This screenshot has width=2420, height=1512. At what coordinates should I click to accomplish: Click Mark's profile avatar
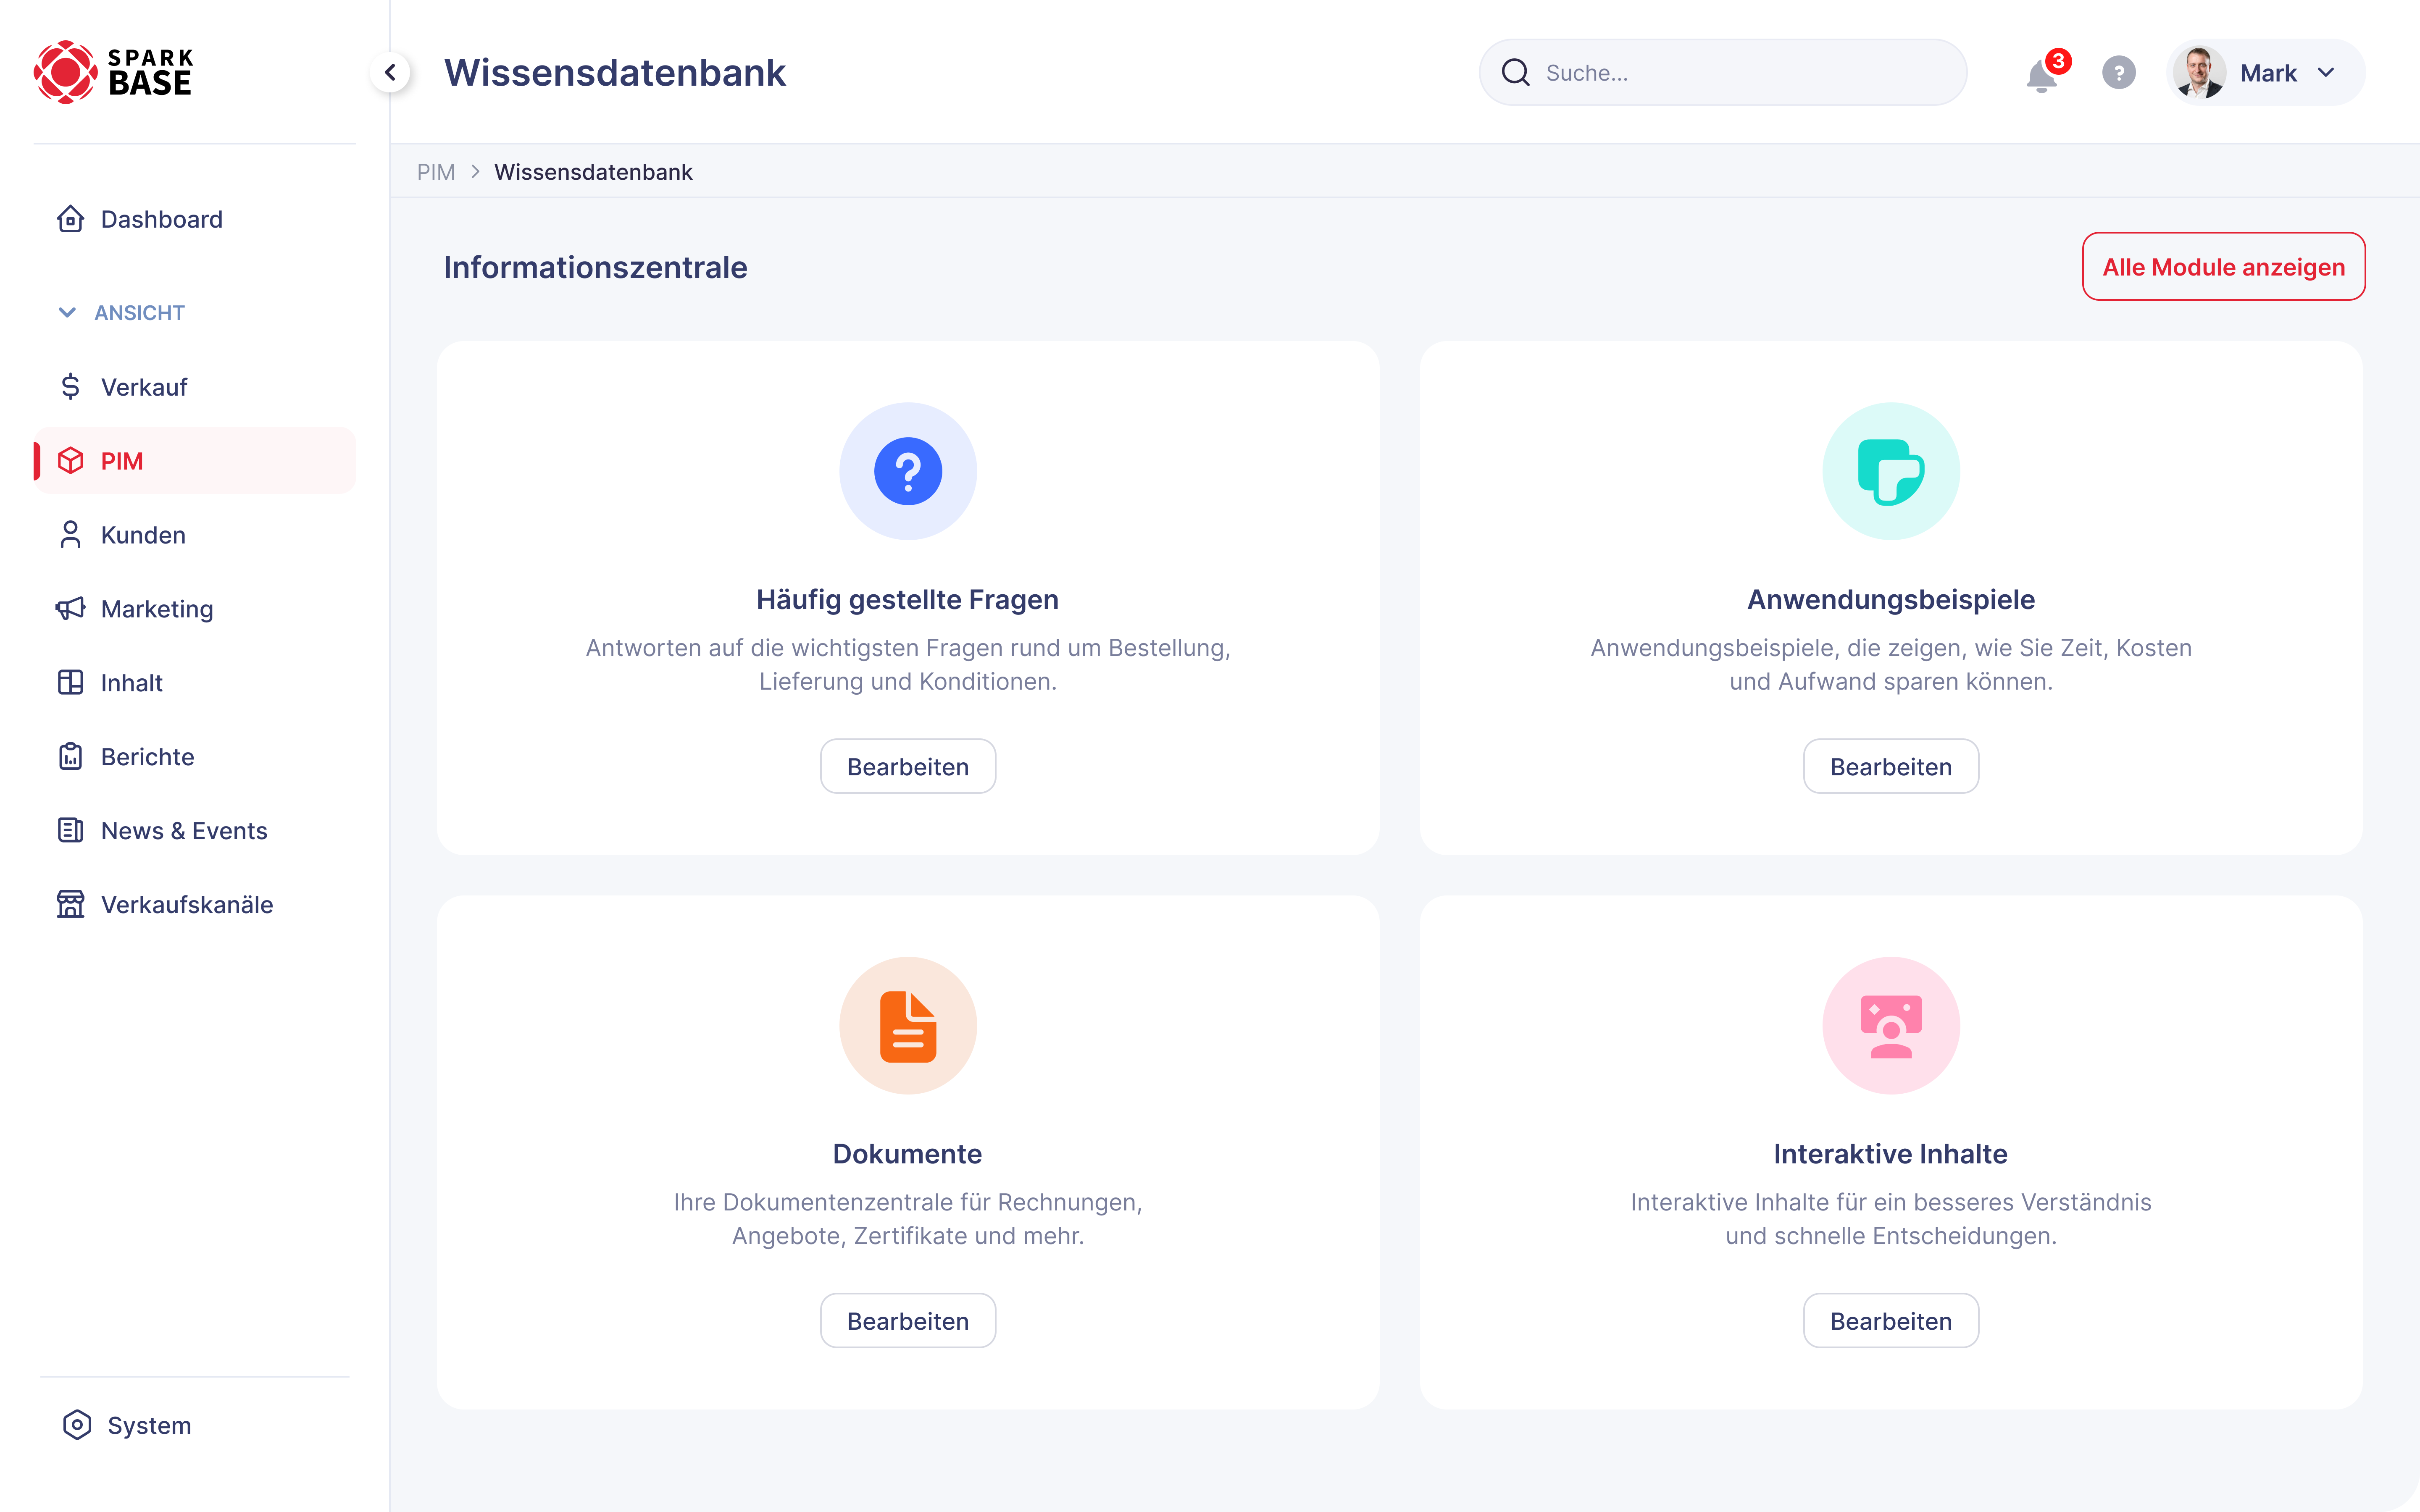tap(2198, 72)
